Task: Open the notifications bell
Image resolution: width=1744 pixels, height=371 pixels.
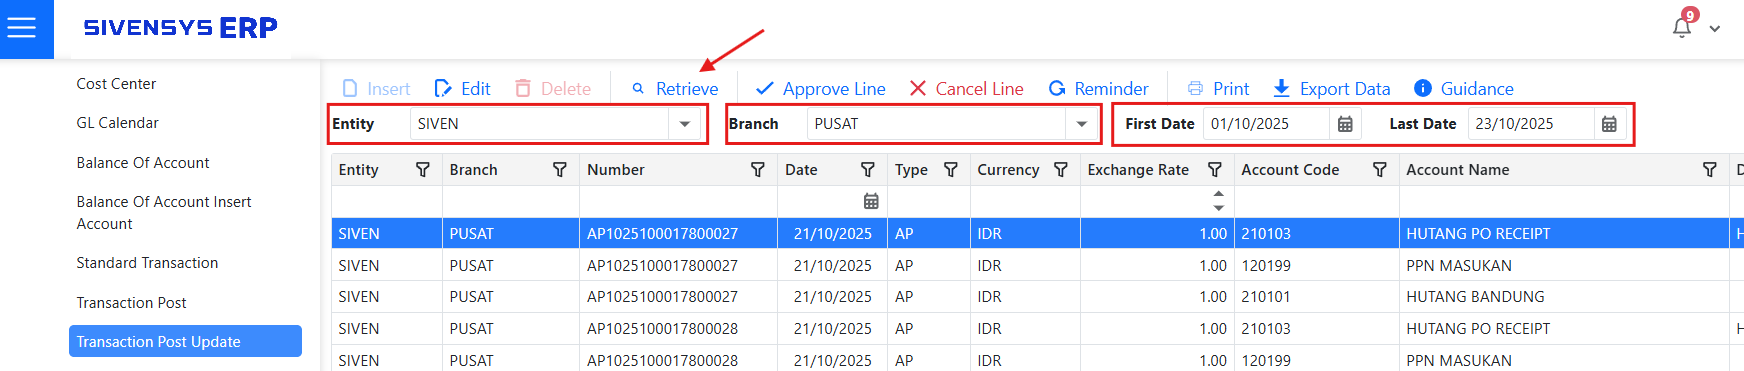Action: 1682,26
